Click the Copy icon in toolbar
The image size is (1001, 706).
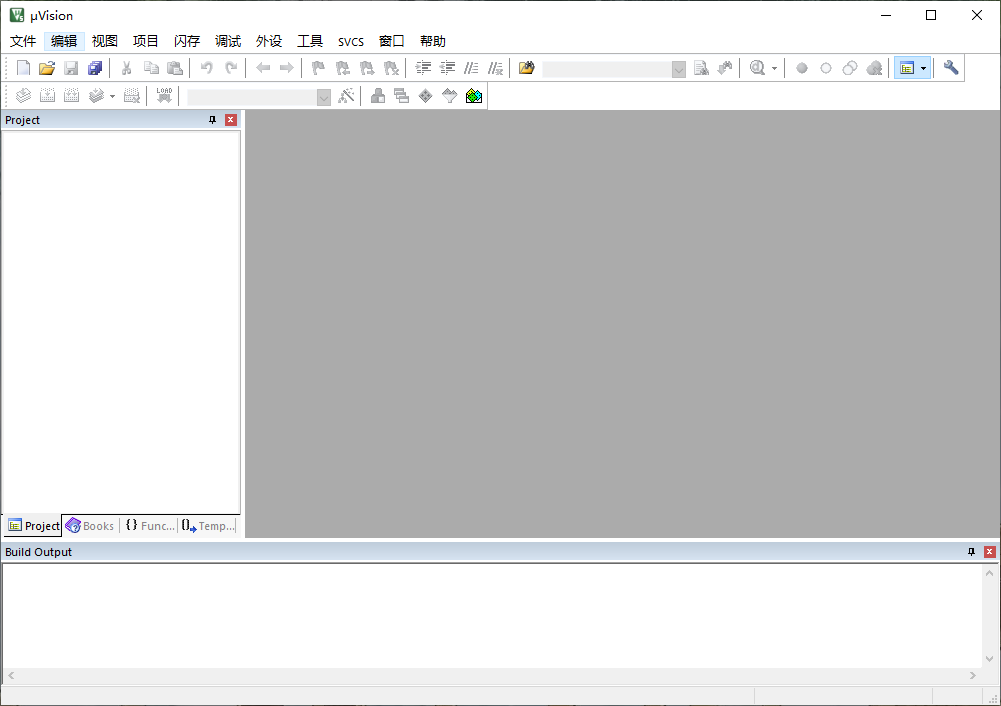(x=151, y=68)
